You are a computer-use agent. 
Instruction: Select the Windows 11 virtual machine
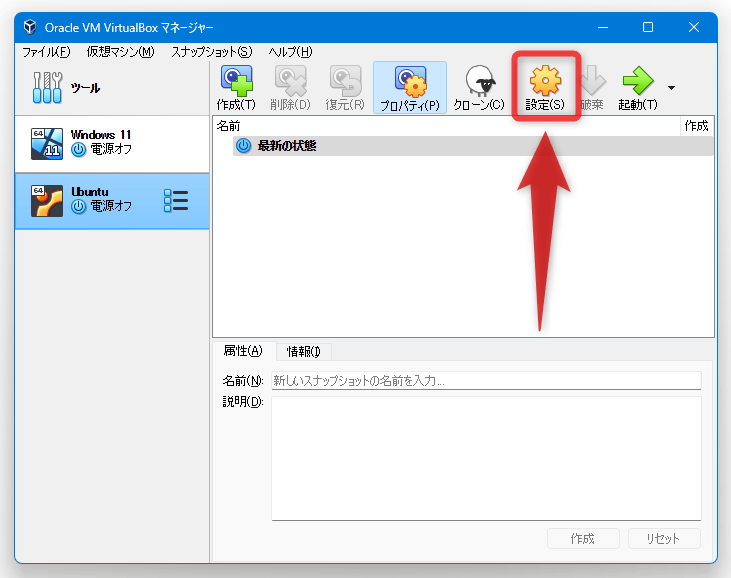(x=112, y=144)
